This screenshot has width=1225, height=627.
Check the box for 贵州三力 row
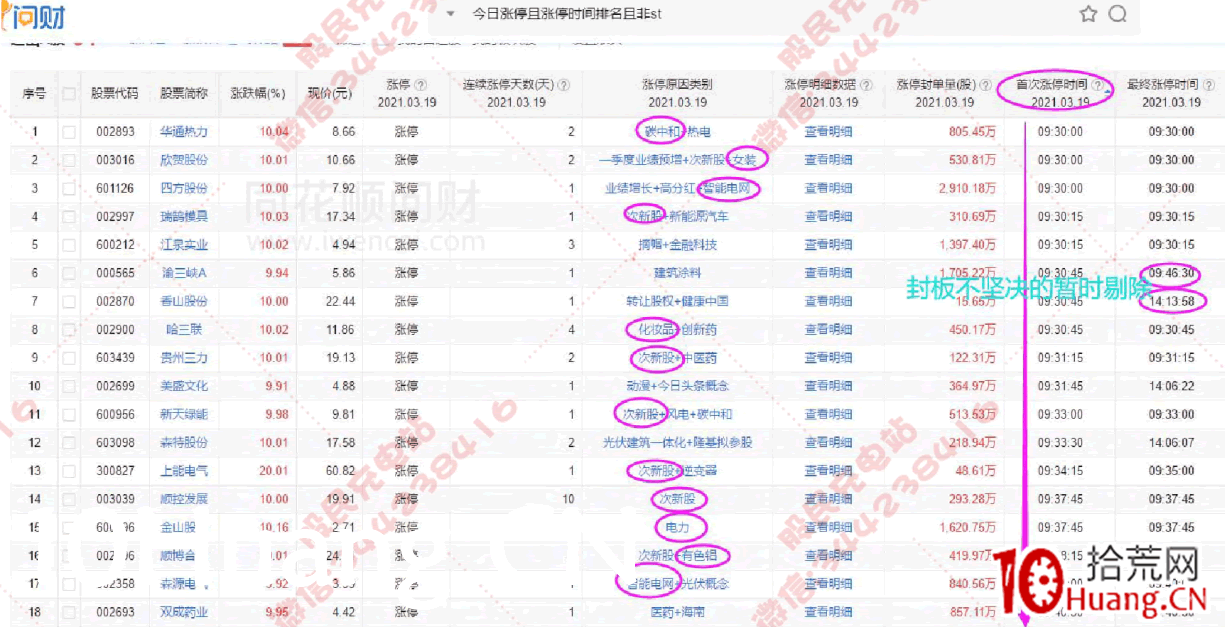(x=69, y=358)
